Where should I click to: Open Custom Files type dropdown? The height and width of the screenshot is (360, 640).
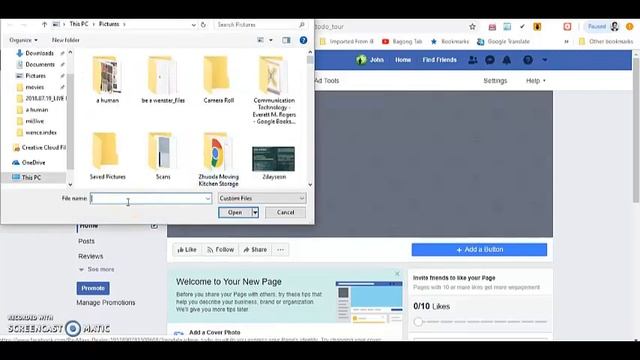[262, 198]
